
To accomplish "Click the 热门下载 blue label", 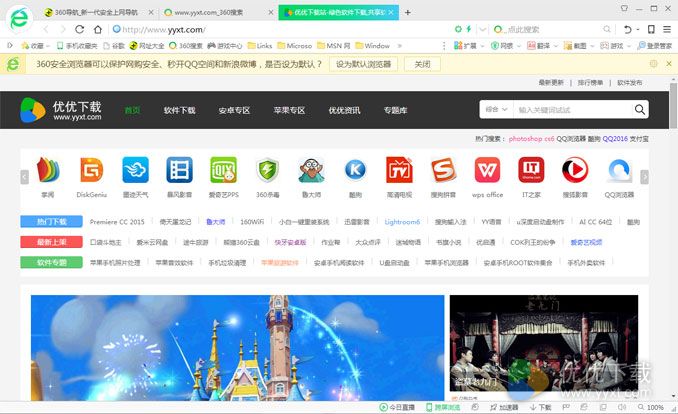I will (51, 221).
